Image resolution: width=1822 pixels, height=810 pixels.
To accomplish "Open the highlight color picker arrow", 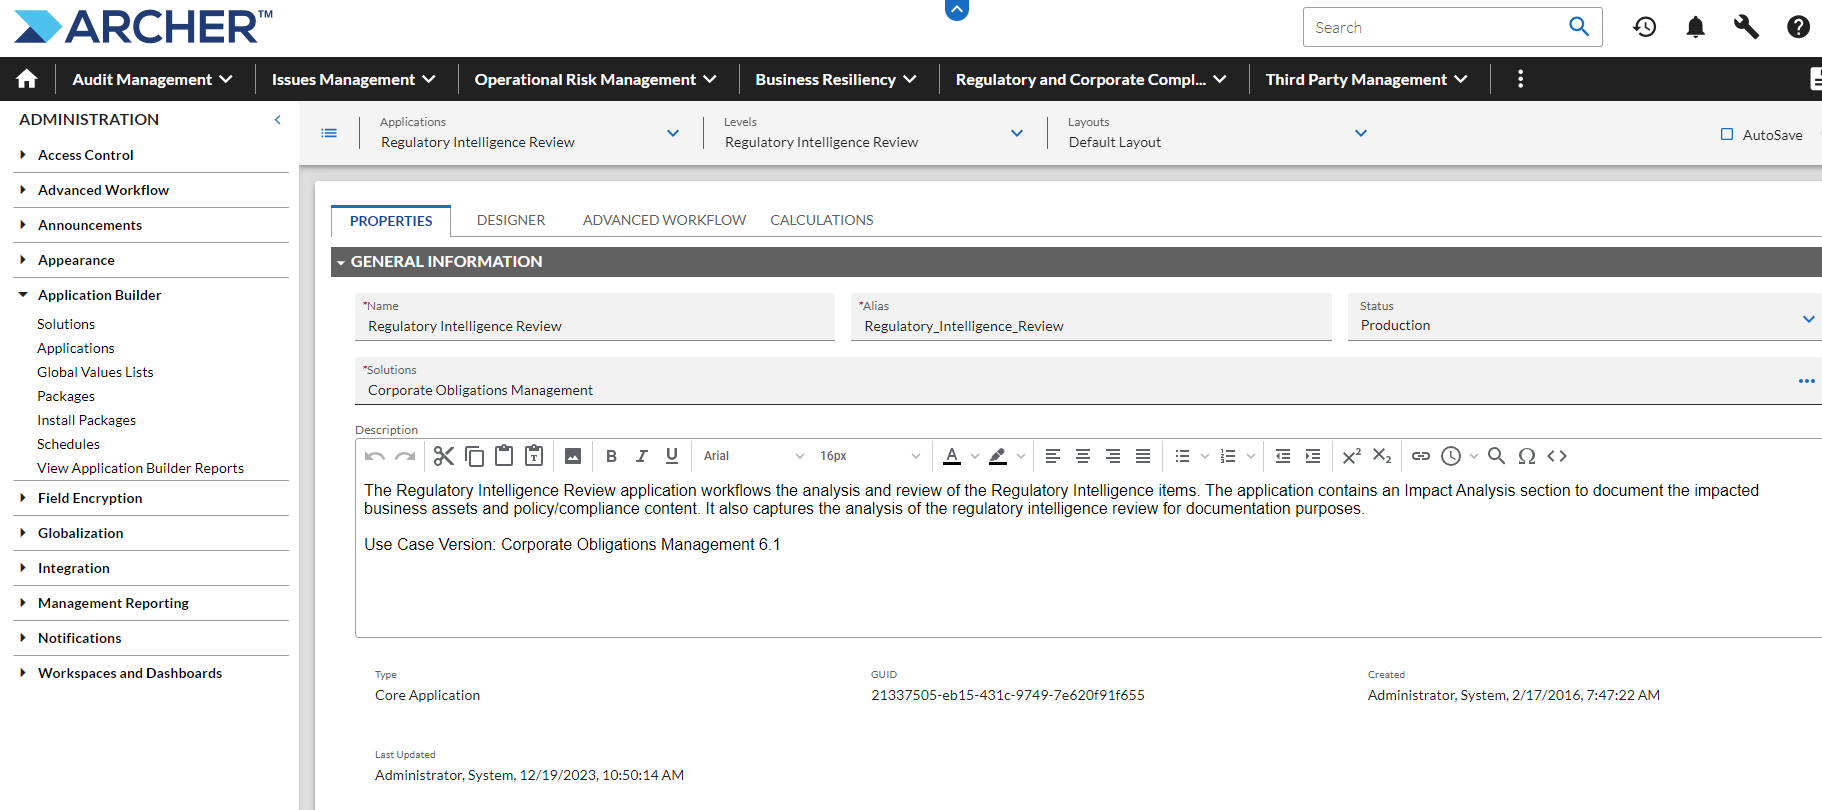I will 1021,456.
